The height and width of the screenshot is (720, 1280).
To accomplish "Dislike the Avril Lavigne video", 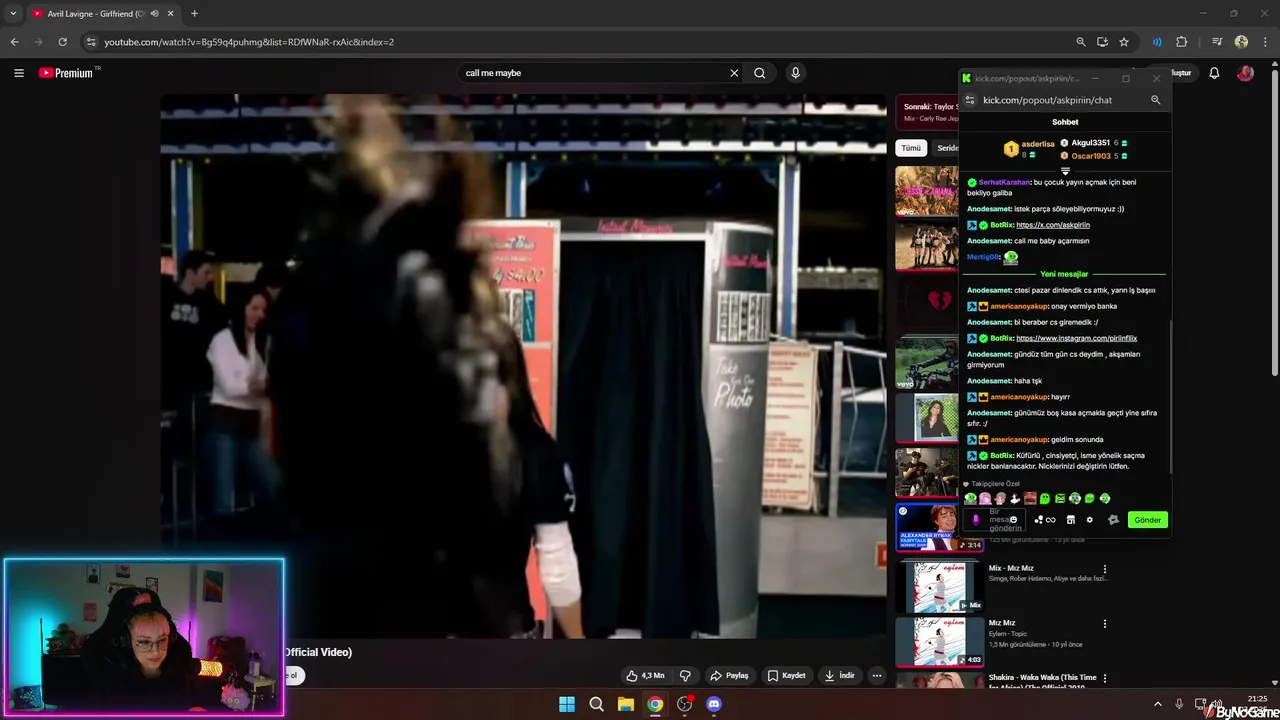I will click(685, 676).
